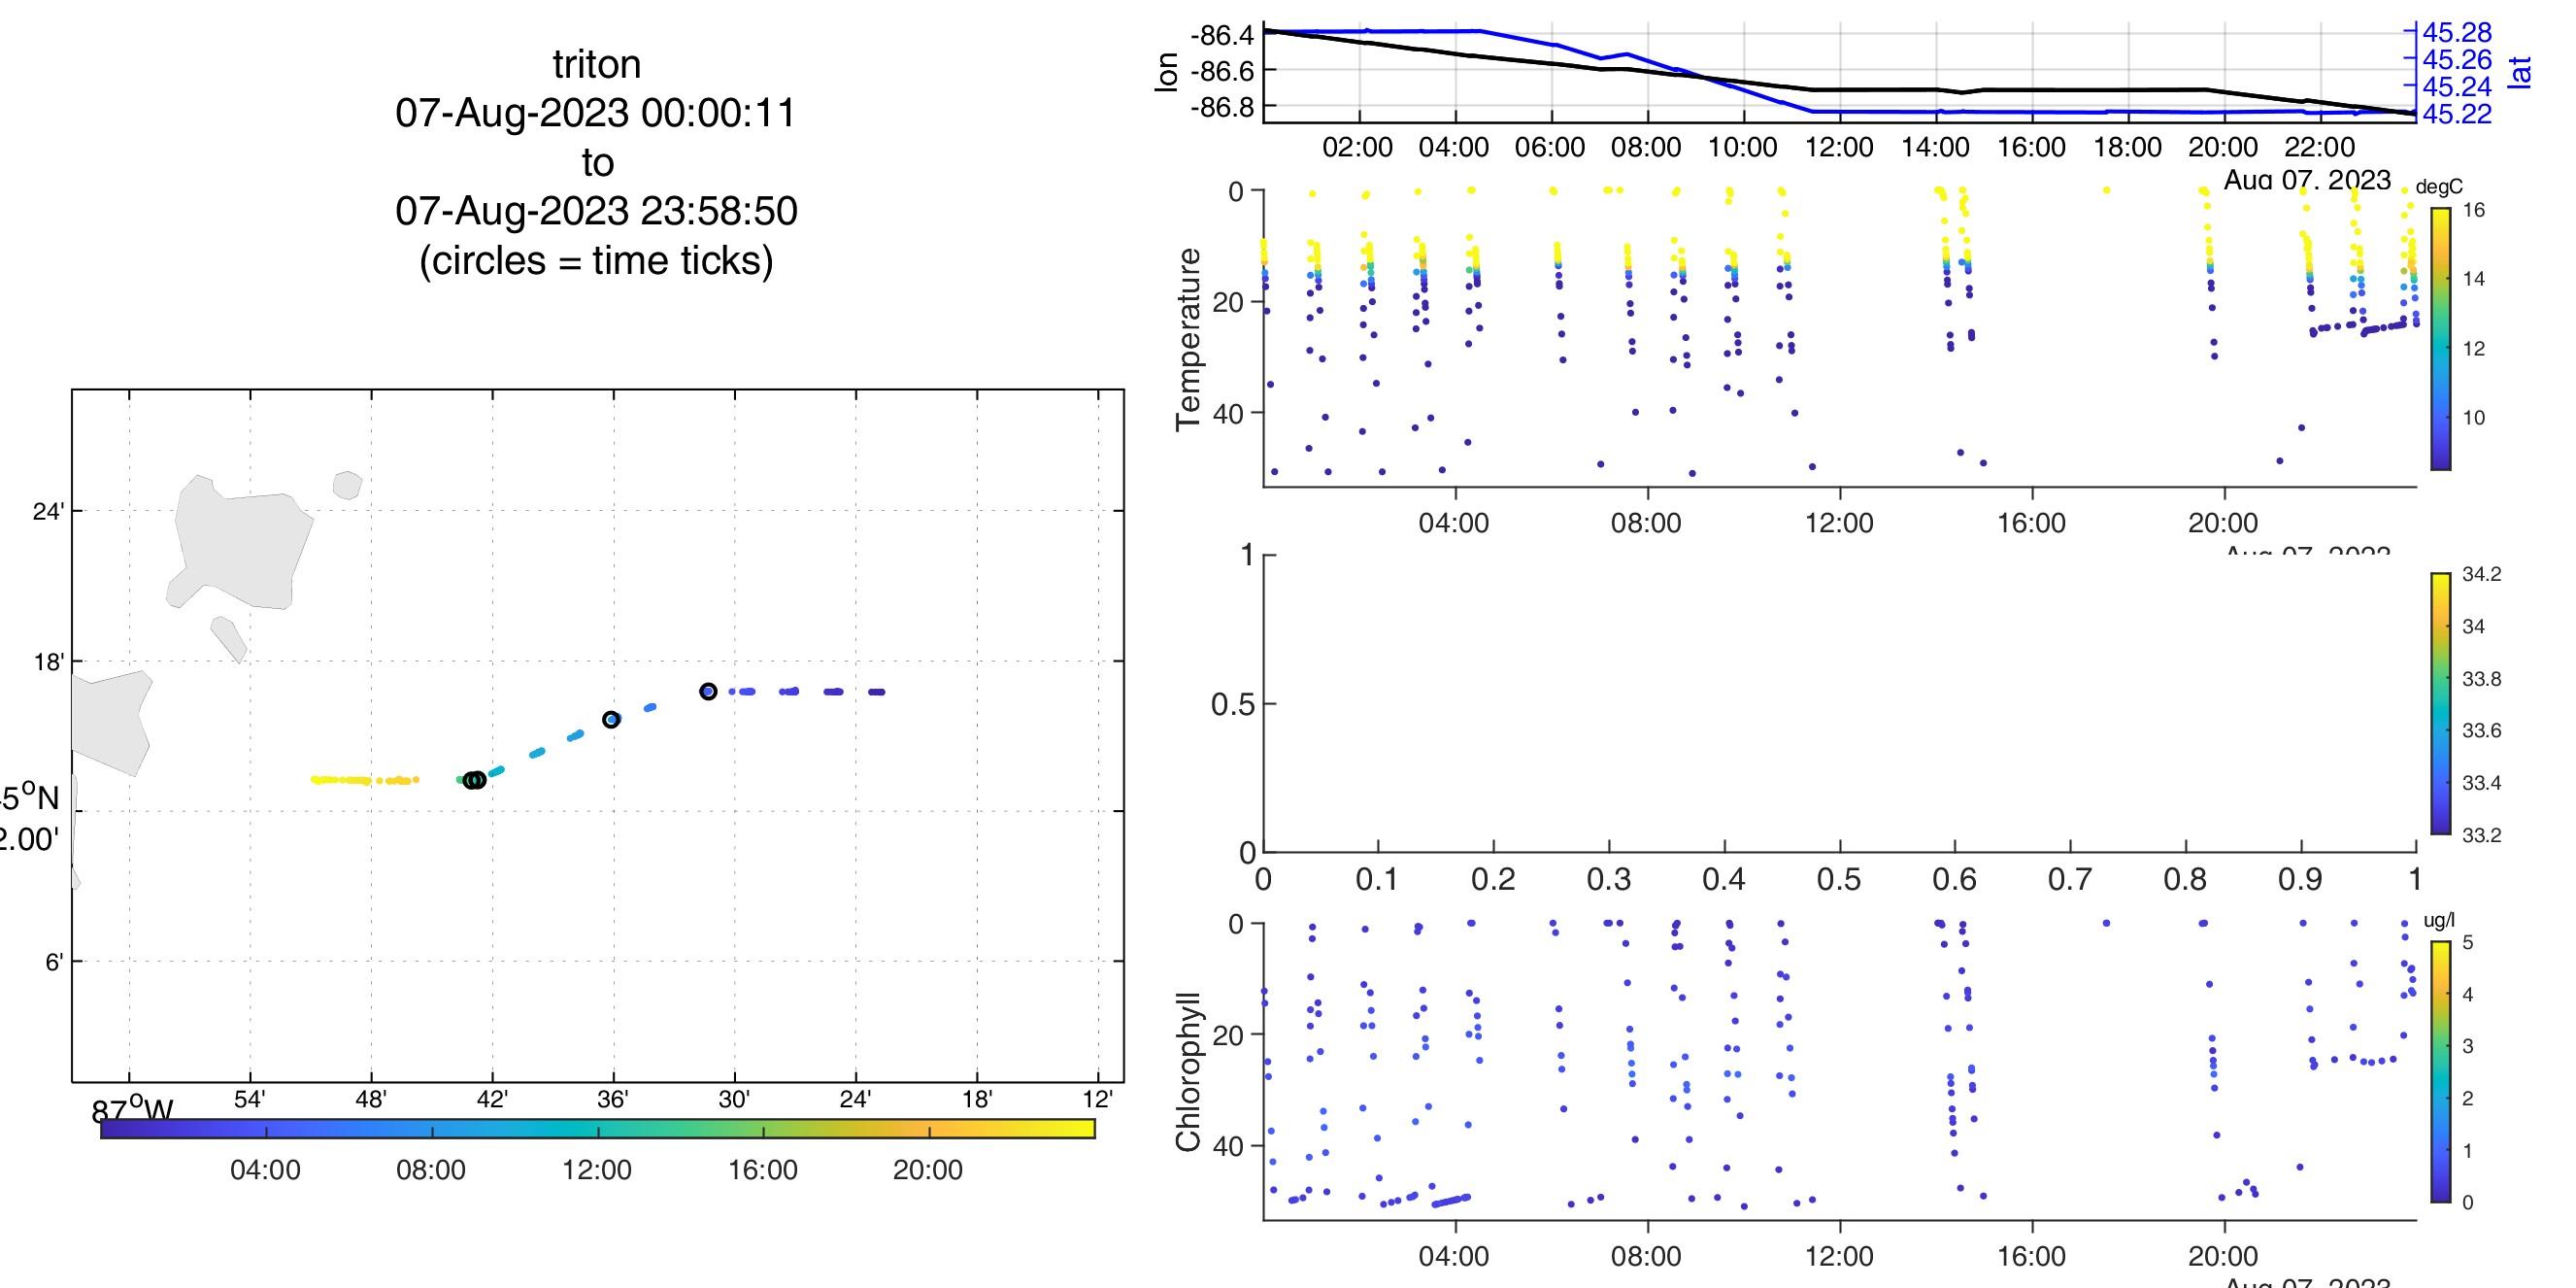Click the '08:00' tick under the Temperature plot
The height and width of the screenshot is (1288, 2576).
coord(1646,523)
